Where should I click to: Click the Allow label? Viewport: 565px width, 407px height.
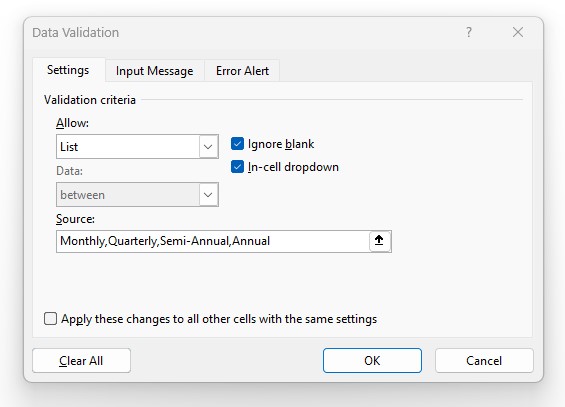click(x=72, y=123)
